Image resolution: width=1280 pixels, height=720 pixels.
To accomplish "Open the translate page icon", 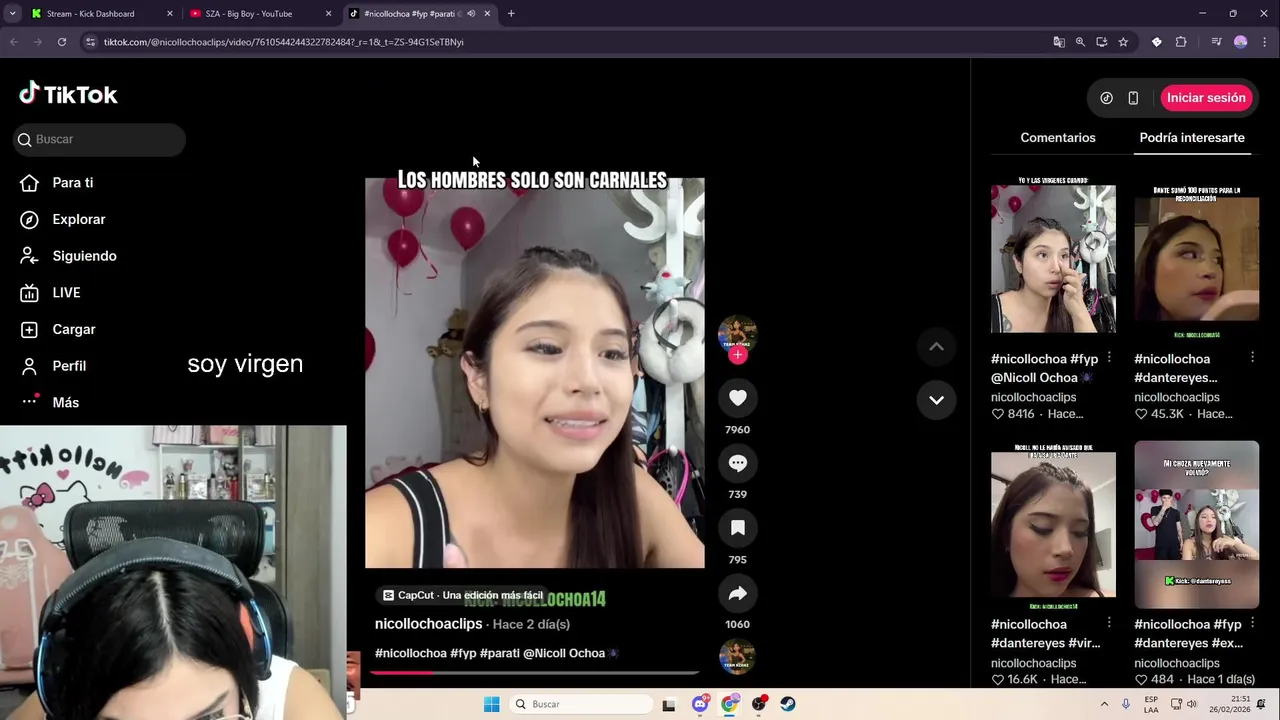I will (1059, 42).
